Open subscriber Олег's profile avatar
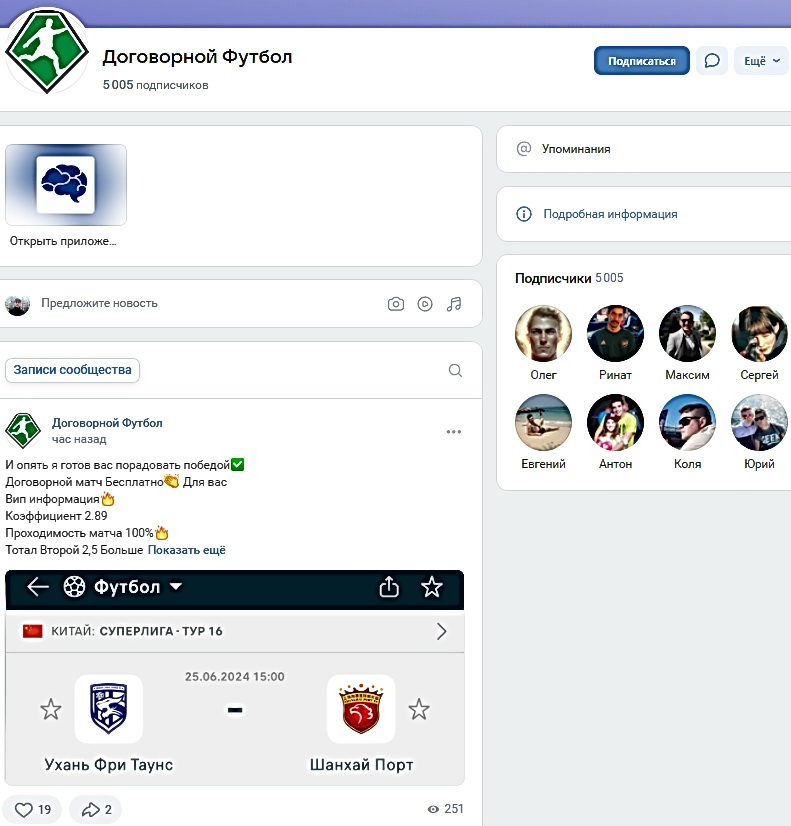This screenshot has height=826, width=791. tap(543, 334)
